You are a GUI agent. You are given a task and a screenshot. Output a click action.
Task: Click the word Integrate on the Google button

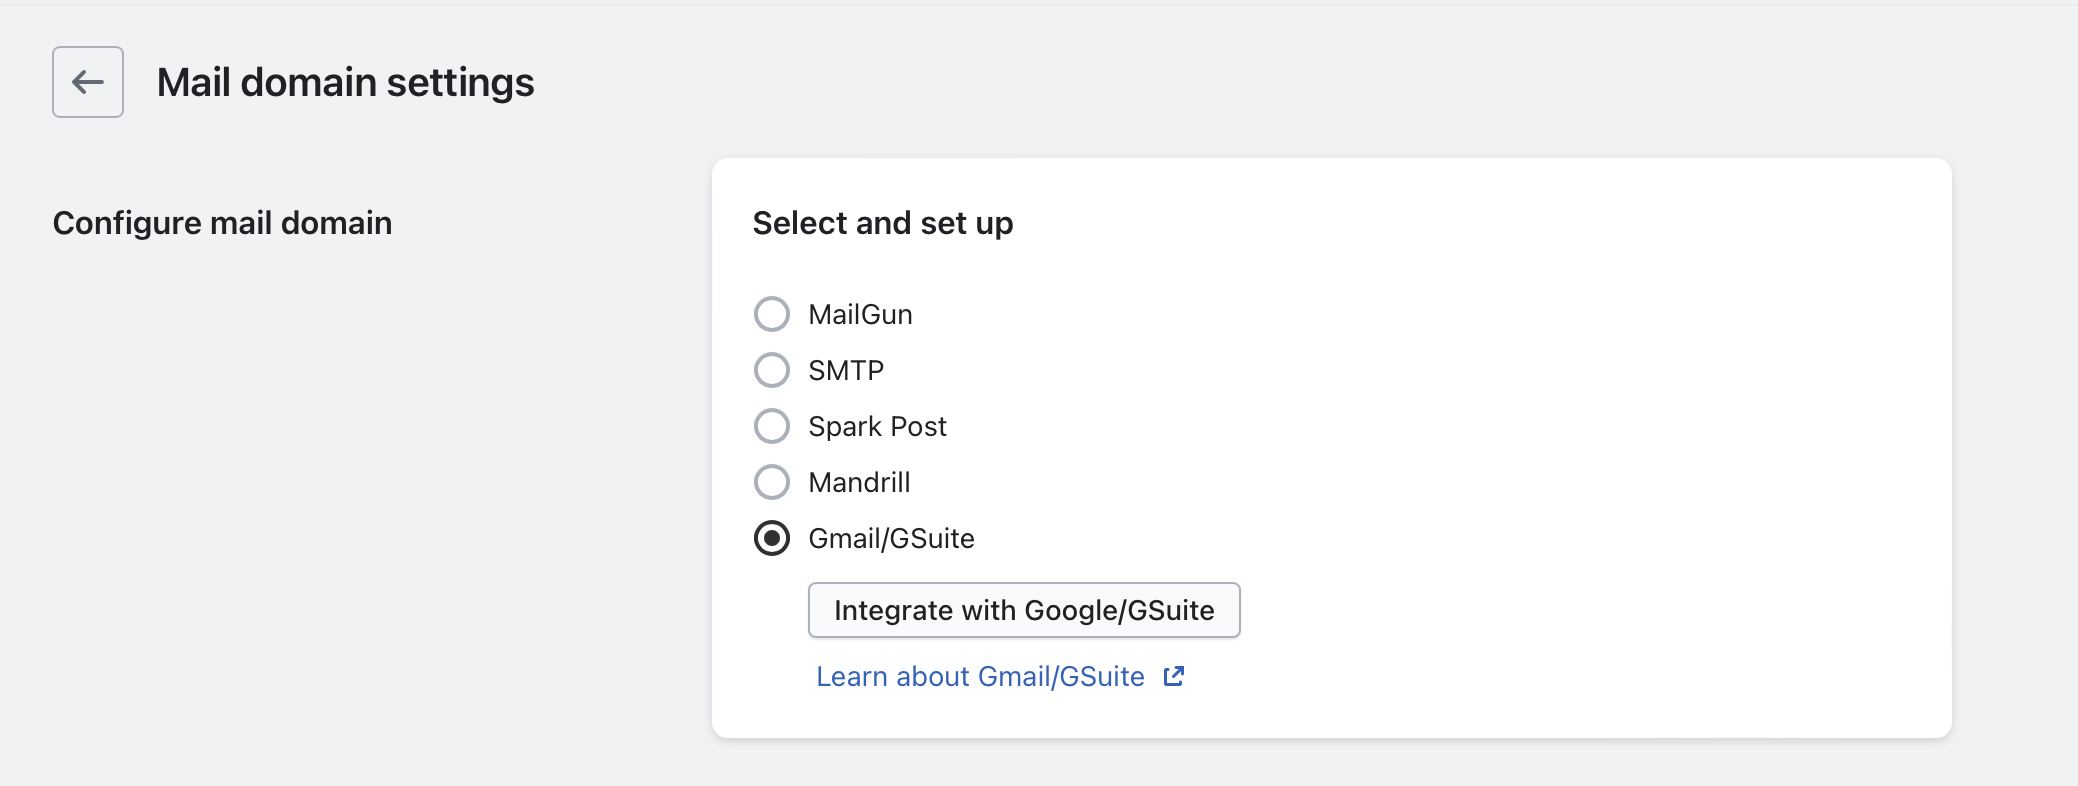click(893, 610)
